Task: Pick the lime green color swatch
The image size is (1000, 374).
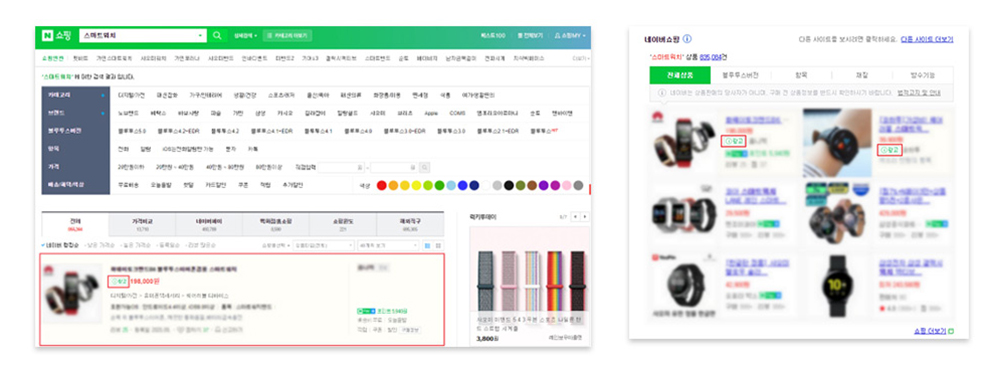Action: click(x=428, y=186)
